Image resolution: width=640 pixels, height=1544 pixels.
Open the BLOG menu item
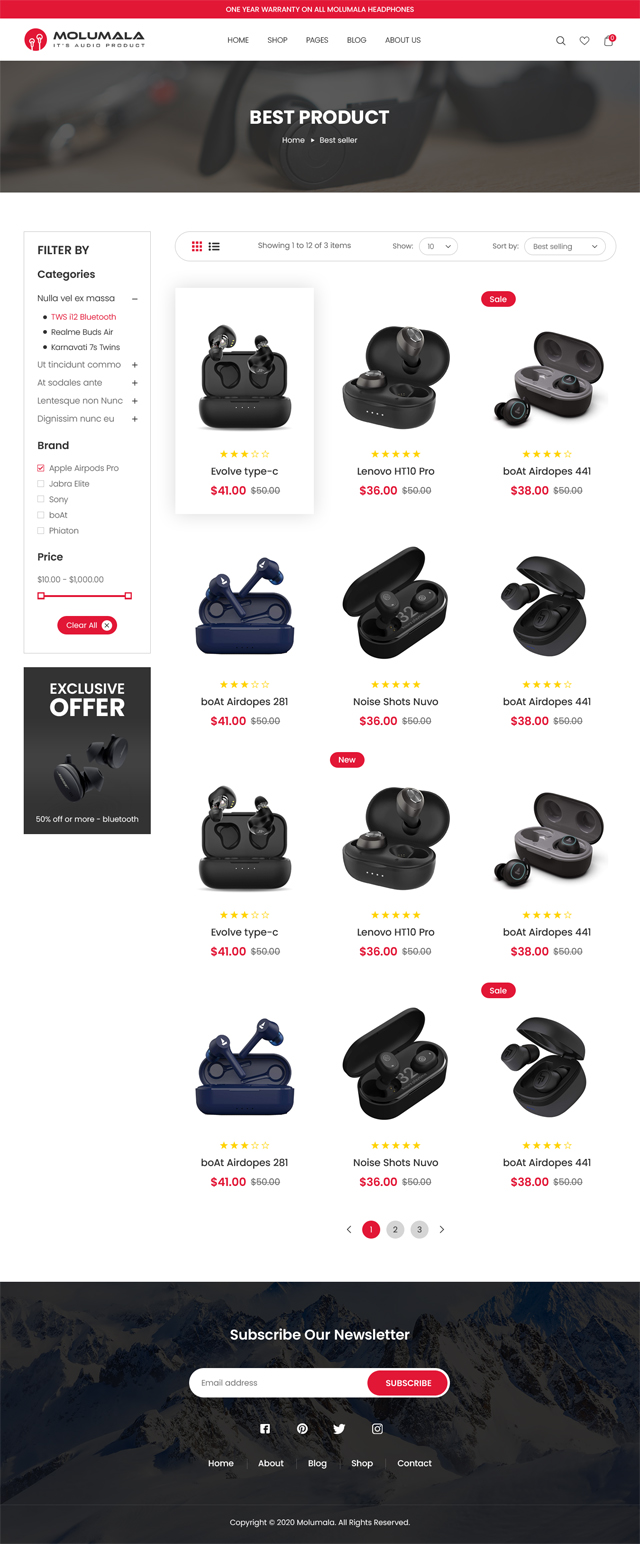356,40
